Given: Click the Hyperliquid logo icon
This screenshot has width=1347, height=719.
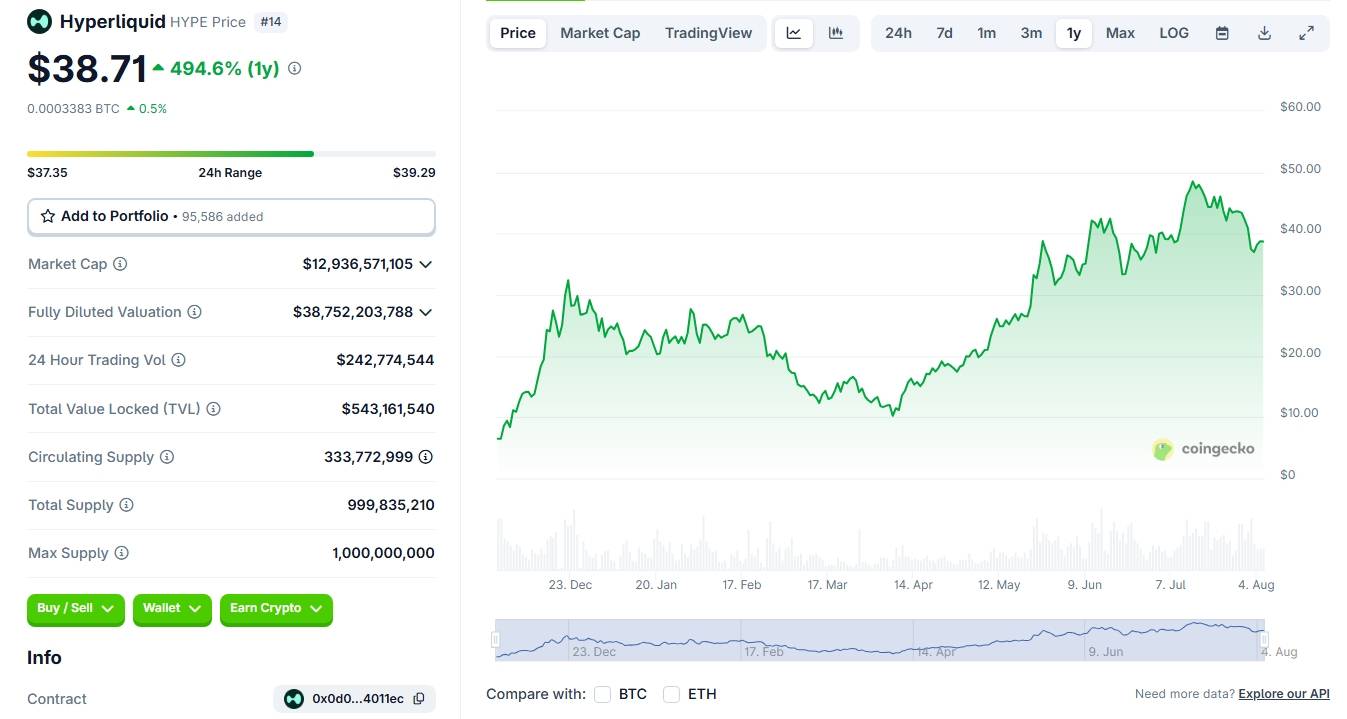Looking at the screenshot, I should pos(39,21).
